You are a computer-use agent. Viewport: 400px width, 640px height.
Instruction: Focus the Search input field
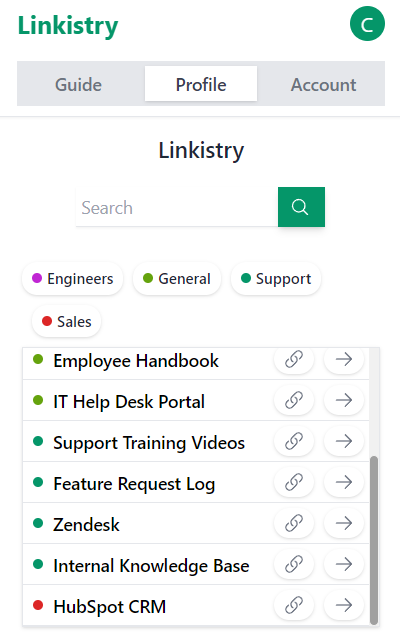tap(177, 207)
